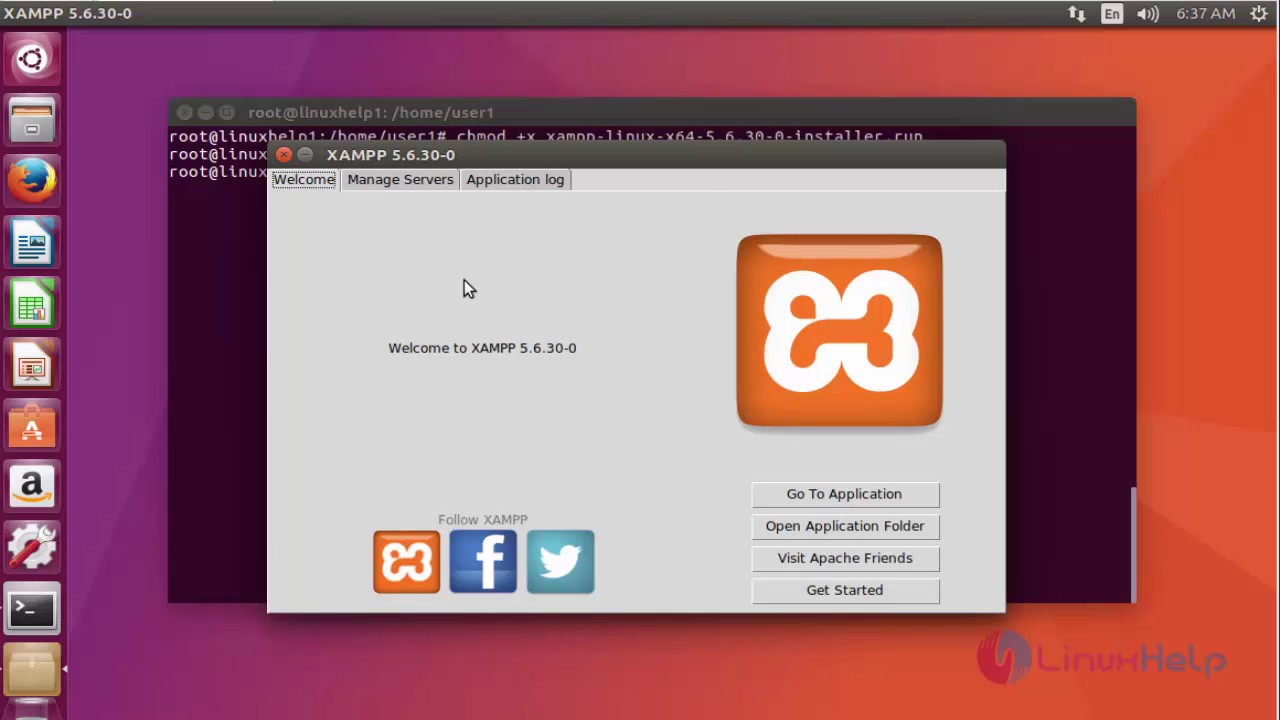Click the large orange XAMPP logo
This screenshot has height=720, width=1280.
click(x=839, y=331)
